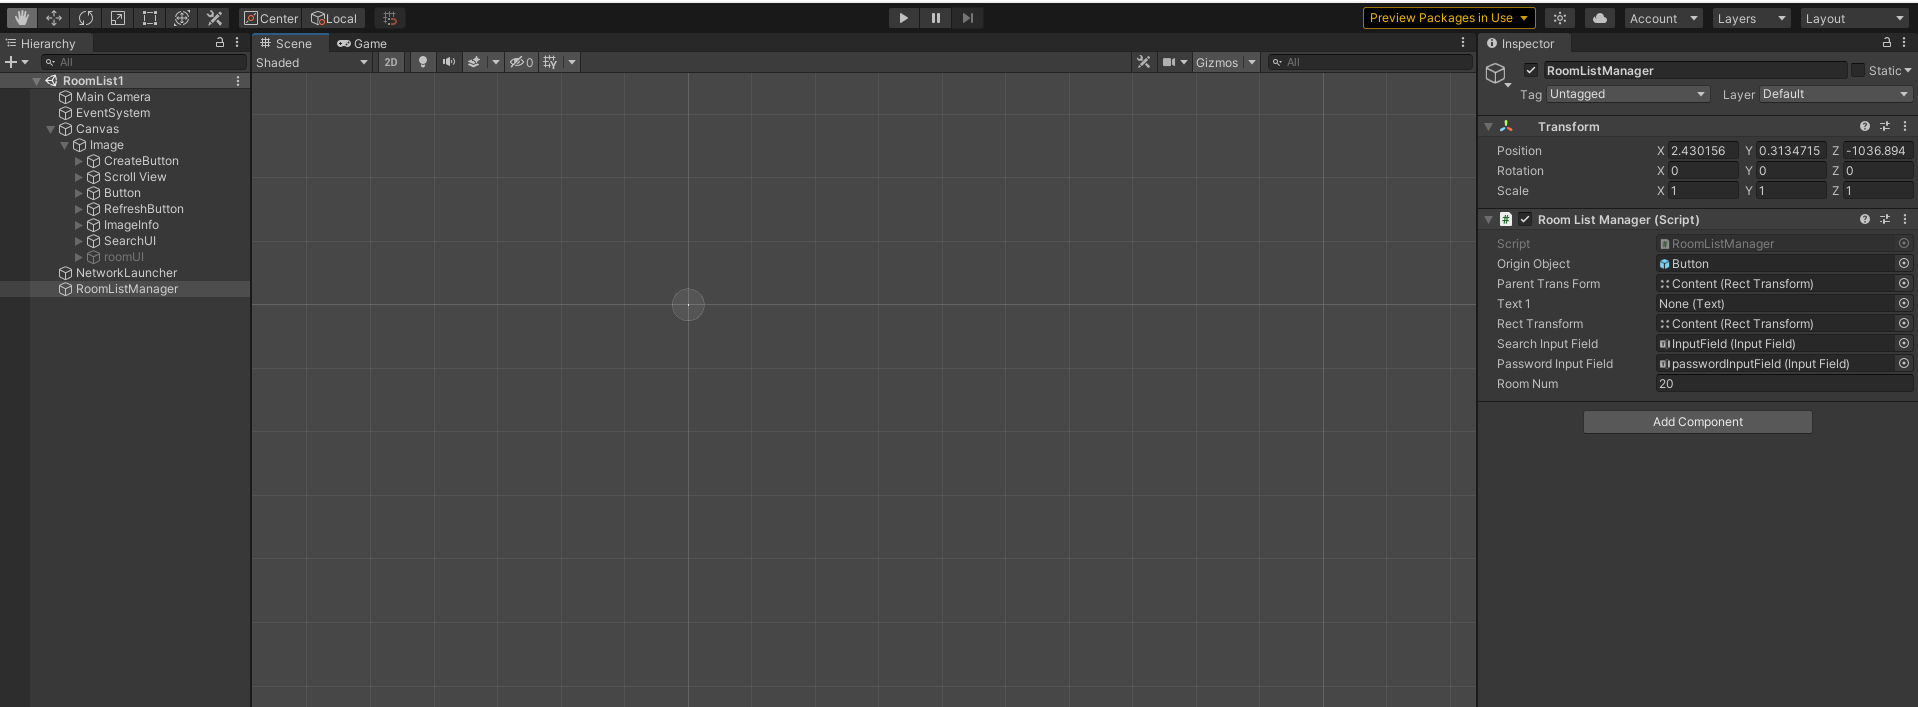
Task: Pick object for Text 1 field
Action: (1904, 304)
